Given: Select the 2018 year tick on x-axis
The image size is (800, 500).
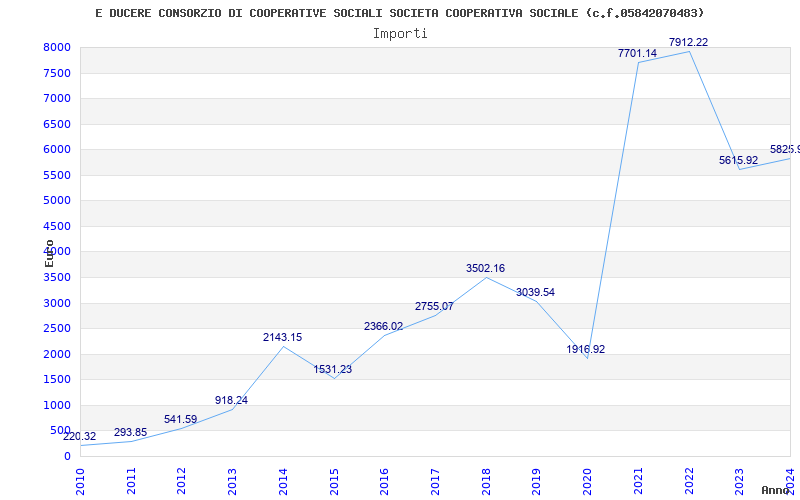Looking at the screenshot, I should pyautogui.click(x=486, y=480).
